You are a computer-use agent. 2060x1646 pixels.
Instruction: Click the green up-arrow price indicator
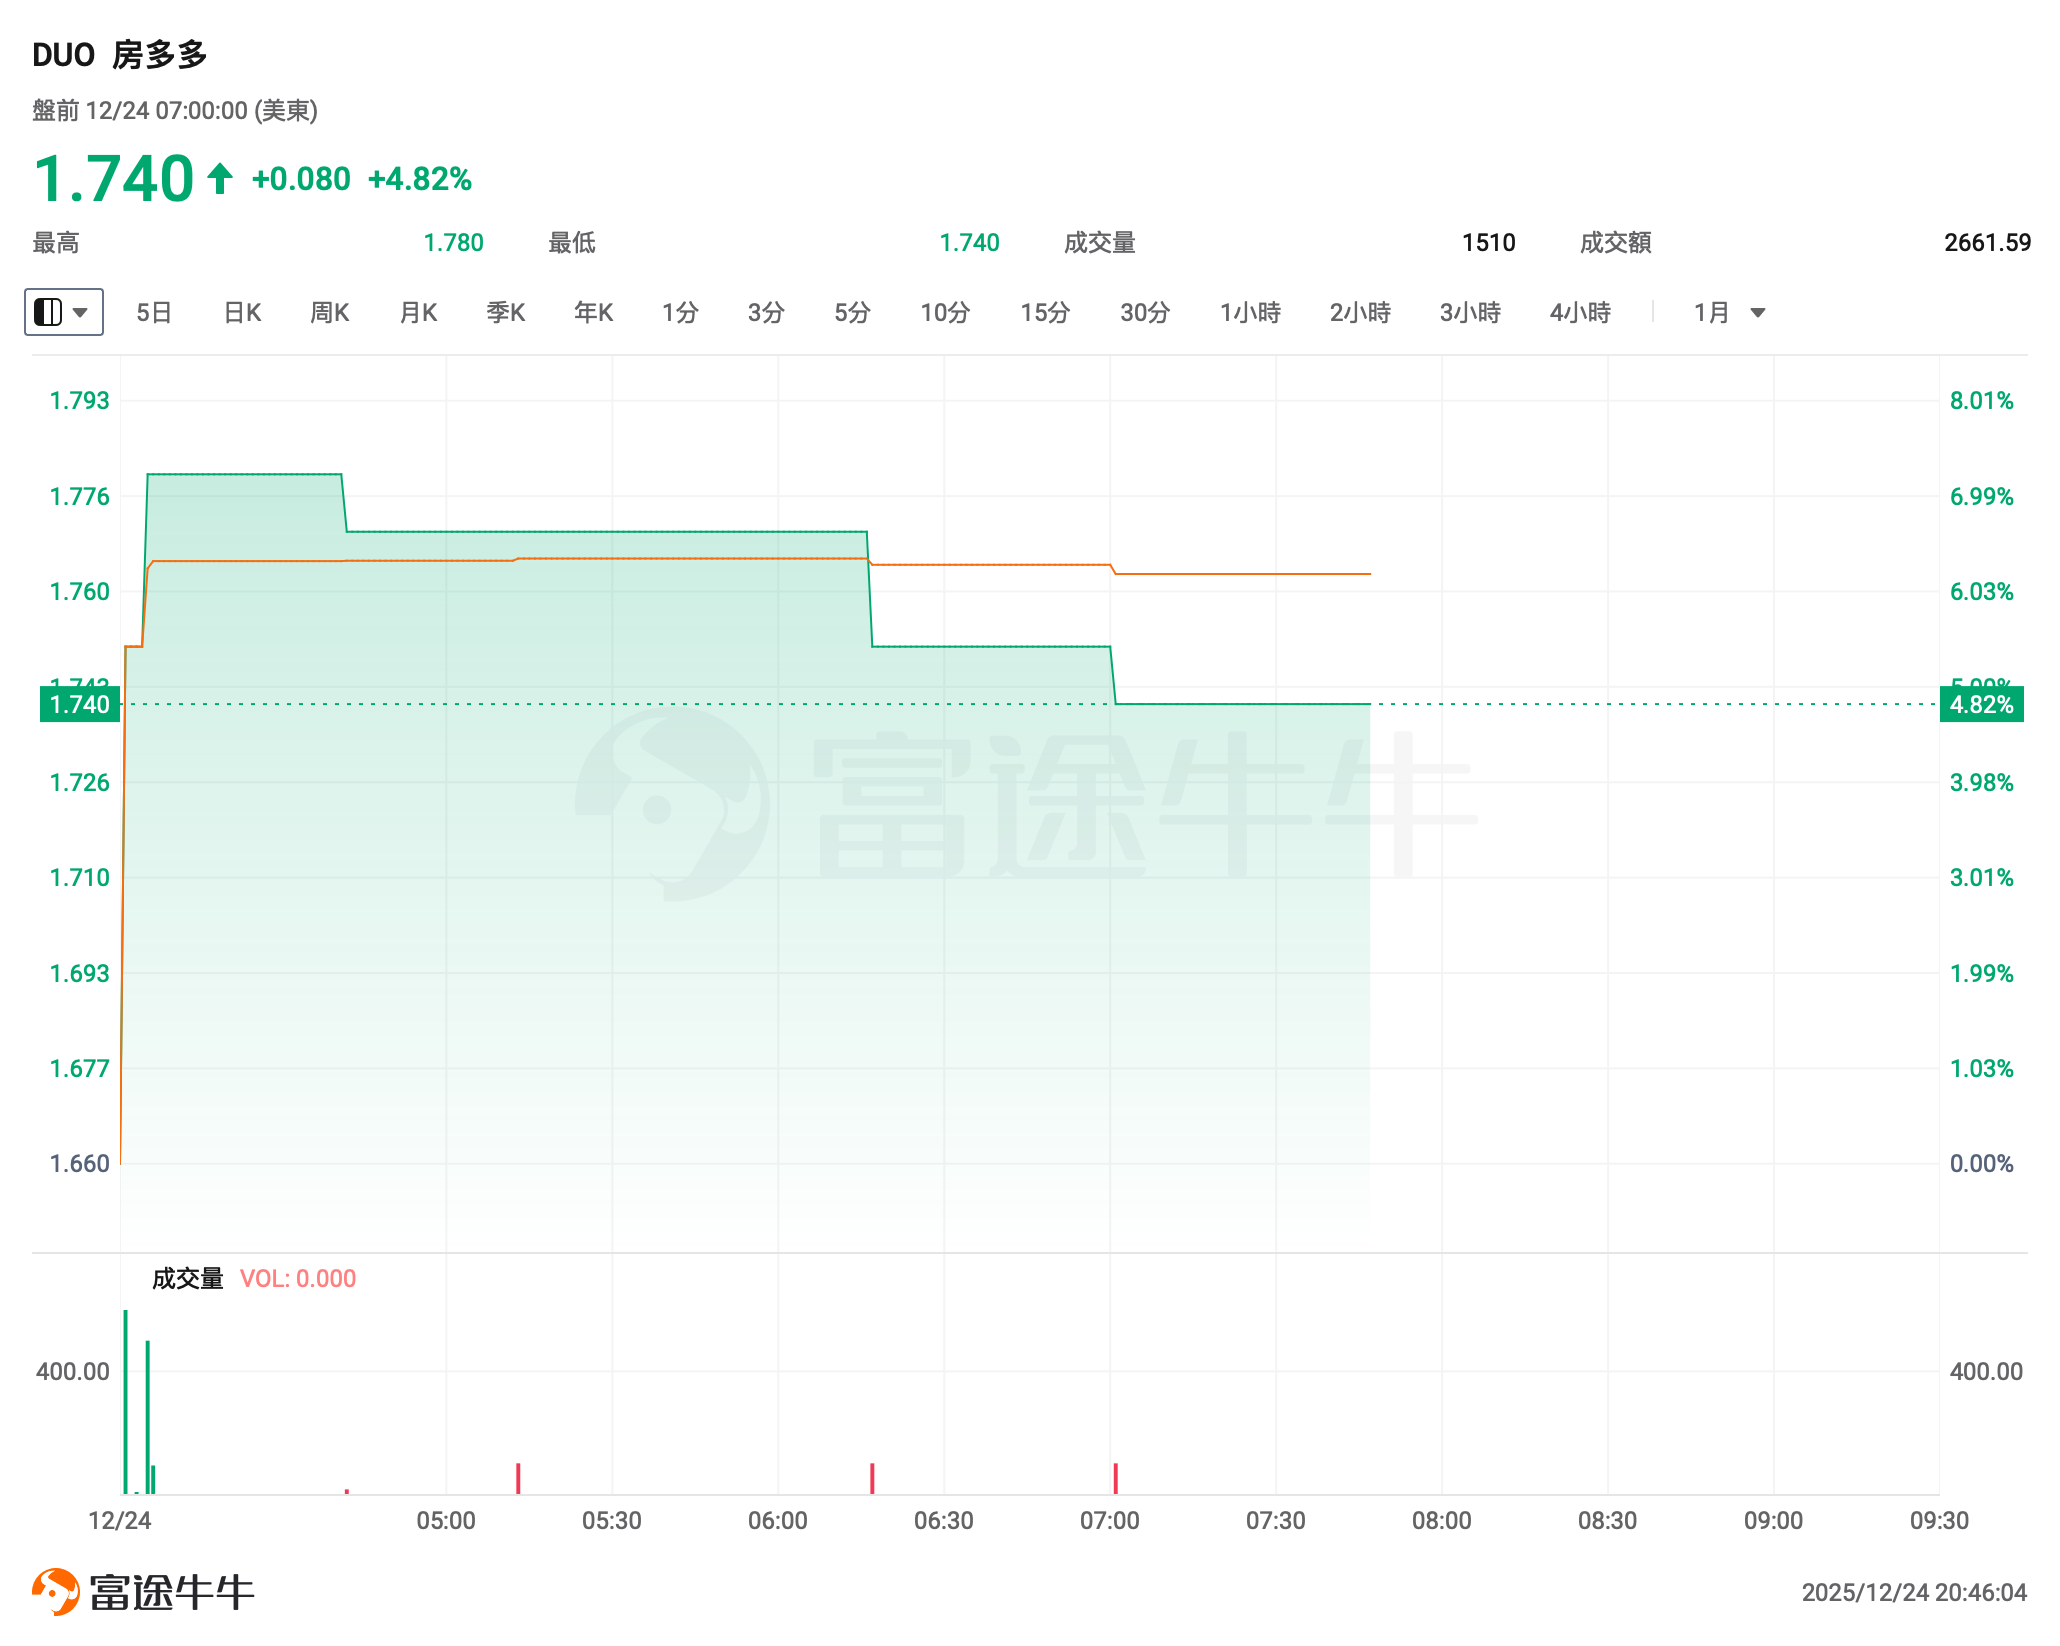pyautogui.click(x=220, y=179)
